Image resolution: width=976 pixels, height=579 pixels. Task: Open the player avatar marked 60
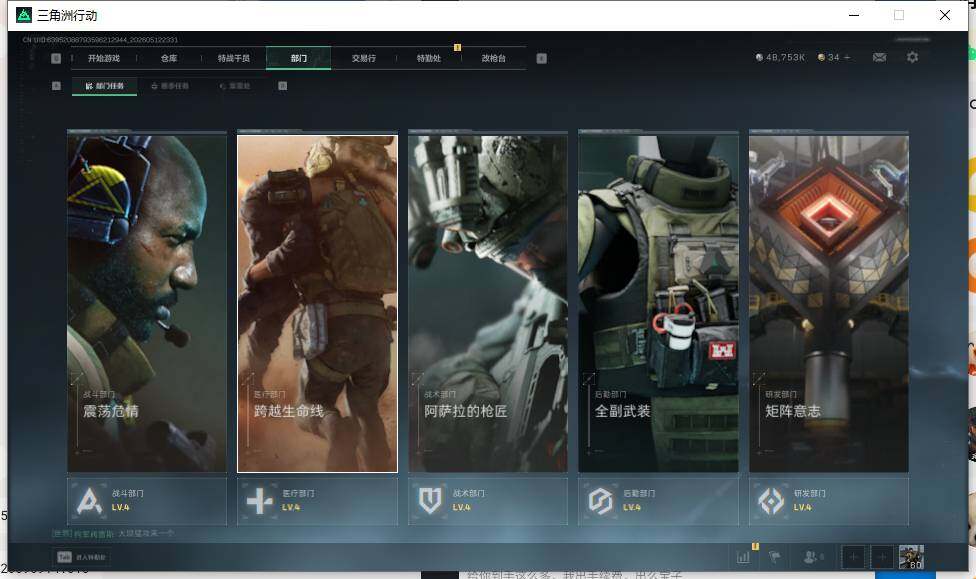pyautogui.click(x=911, y=557)
